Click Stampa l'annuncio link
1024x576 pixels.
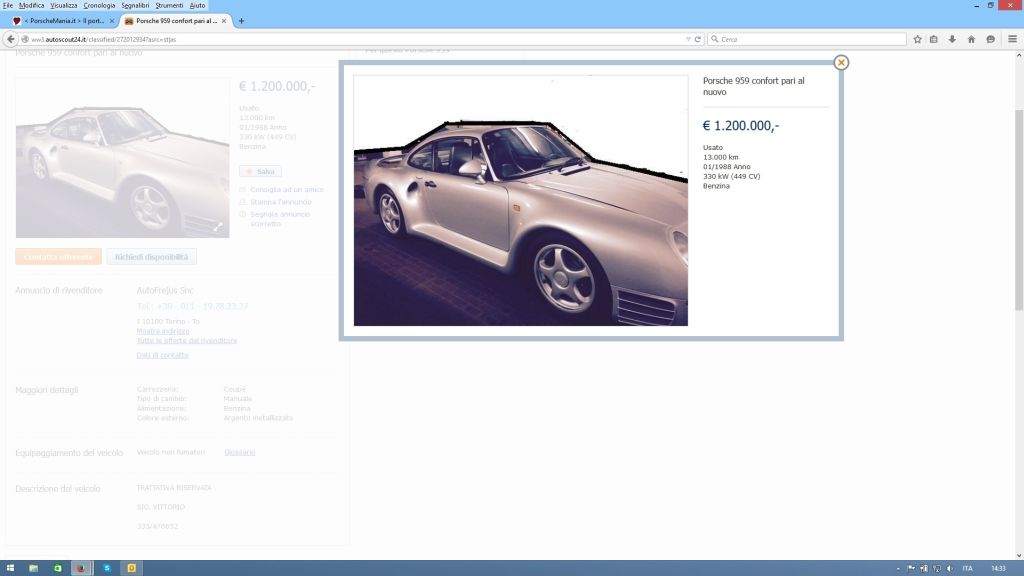[x=281, y=202]
